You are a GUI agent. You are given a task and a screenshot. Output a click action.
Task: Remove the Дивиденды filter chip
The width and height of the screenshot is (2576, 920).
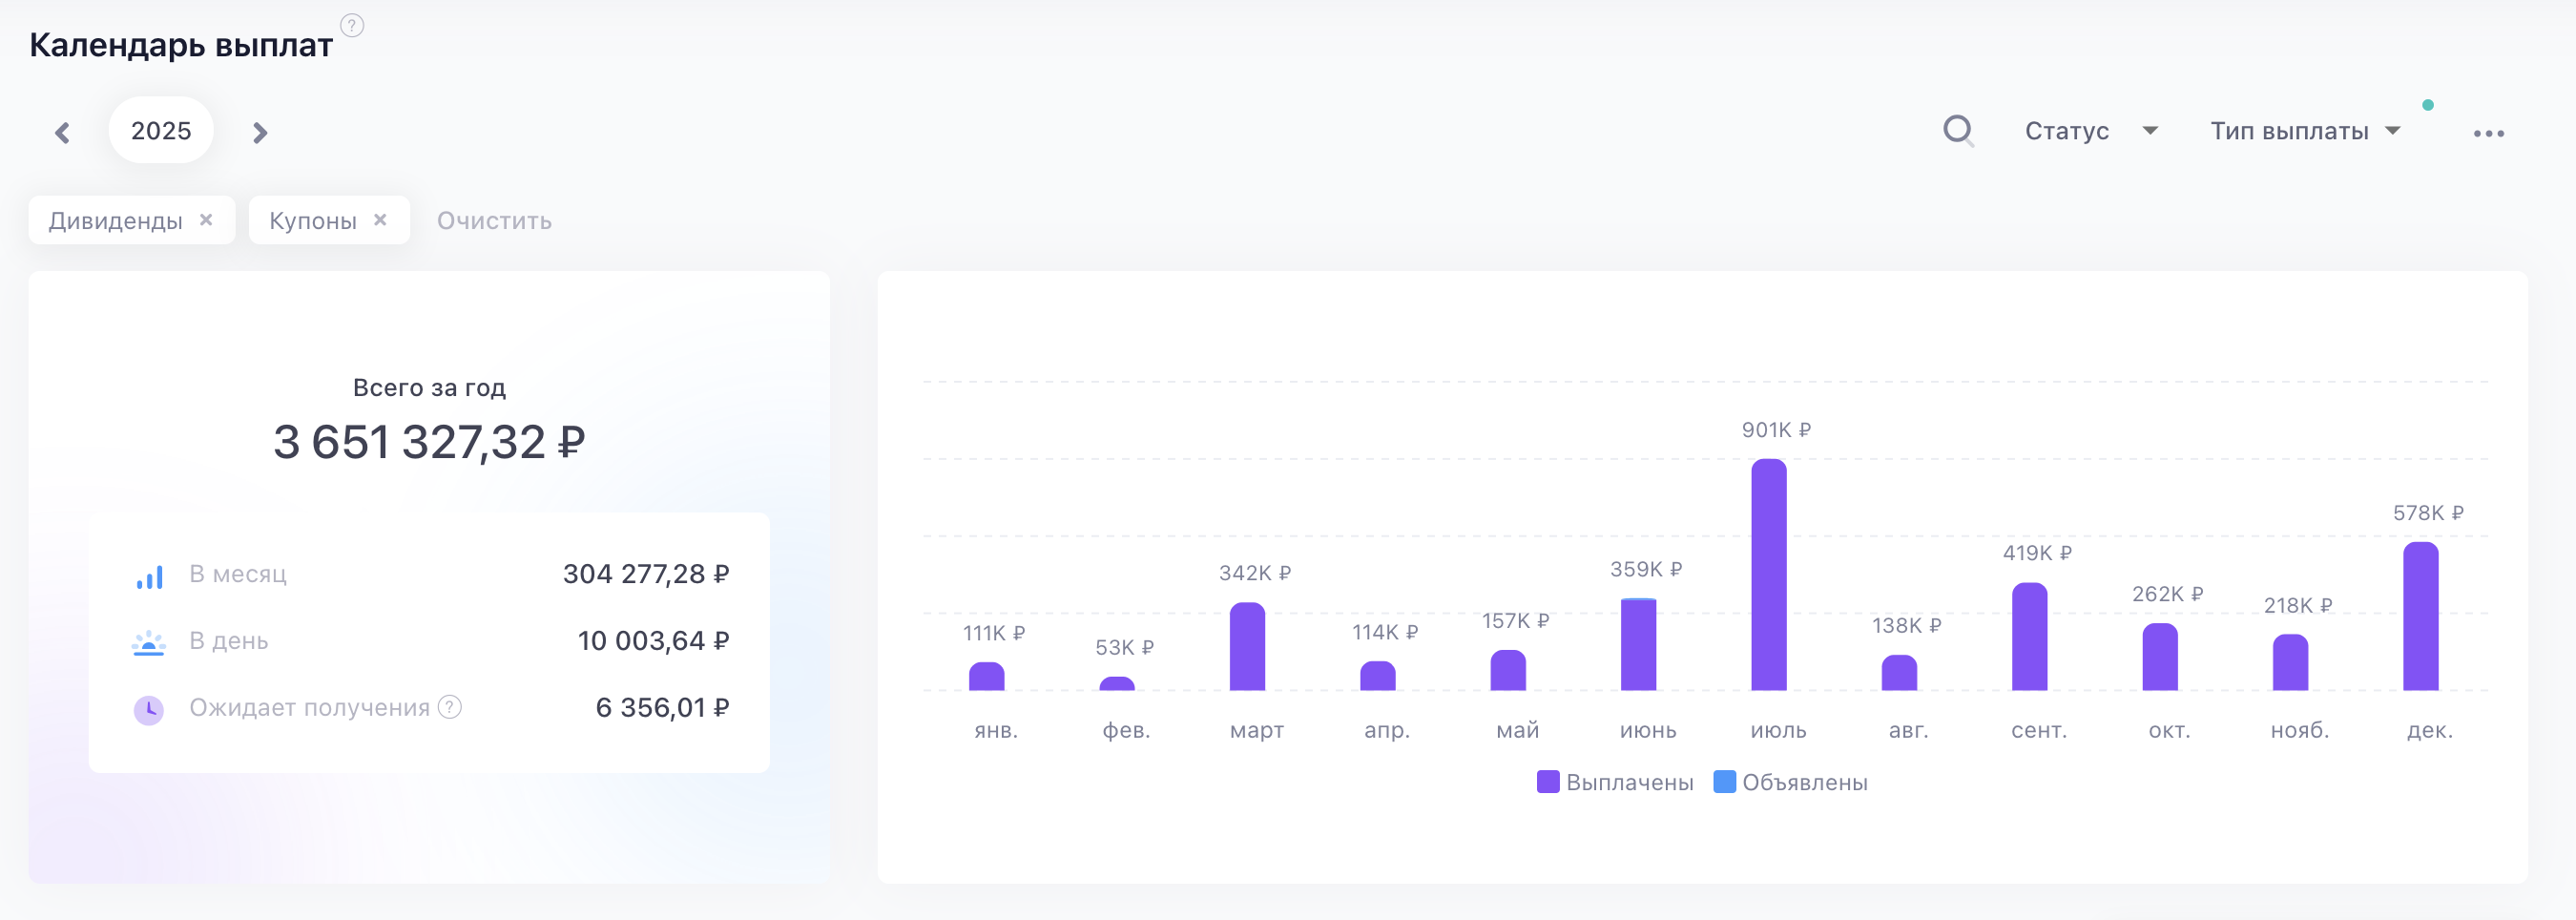[206, 220]
